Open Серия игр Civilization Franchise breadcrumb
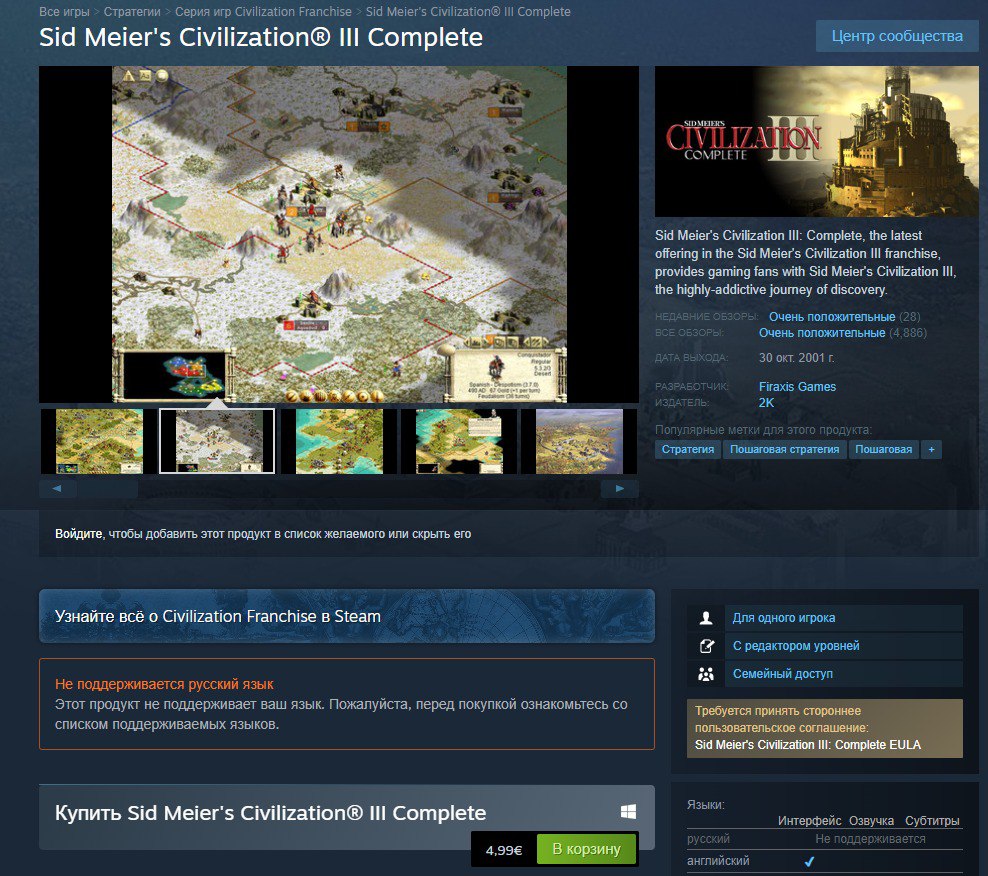 263,11
